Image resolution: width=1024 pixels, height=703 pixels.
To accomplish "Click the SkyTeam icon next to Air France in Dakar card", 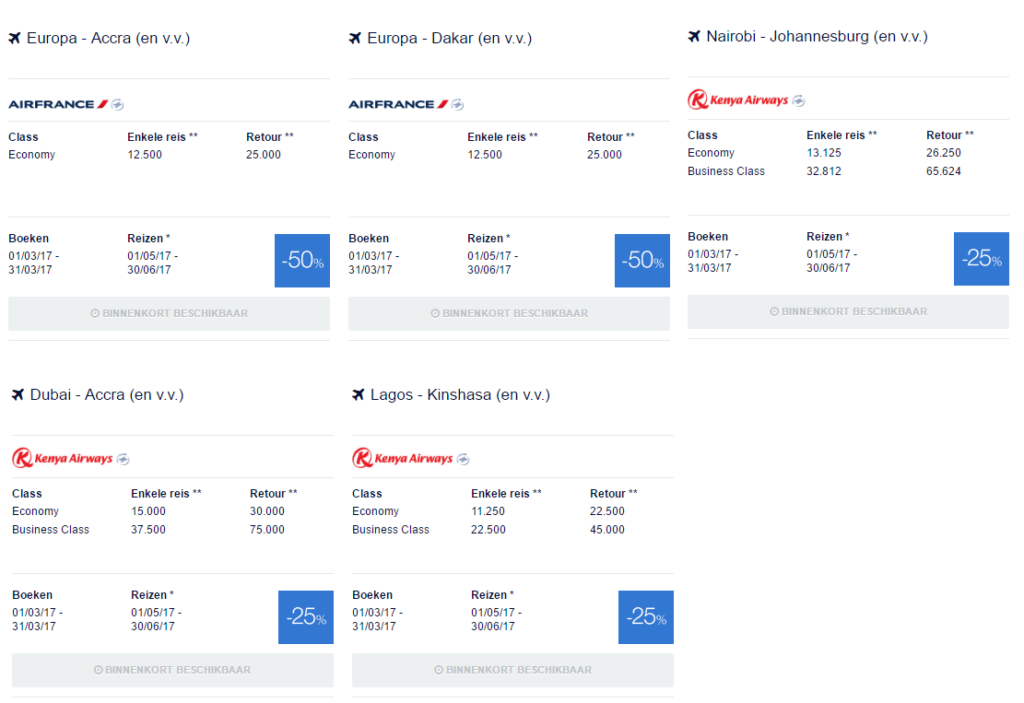I will pyautogui.click(x=458, y=105).
